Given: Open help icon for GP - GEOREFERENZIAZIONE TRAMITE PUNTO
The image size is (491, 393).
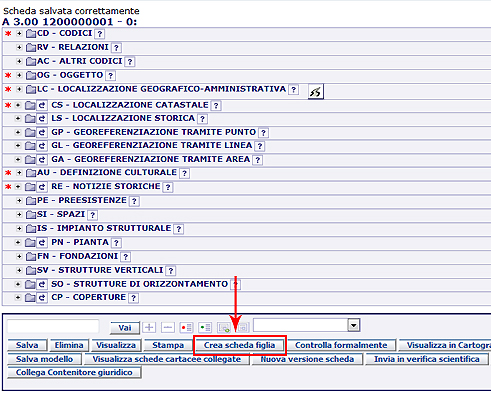Looking at the screenshot, I should tap(263, 133).
